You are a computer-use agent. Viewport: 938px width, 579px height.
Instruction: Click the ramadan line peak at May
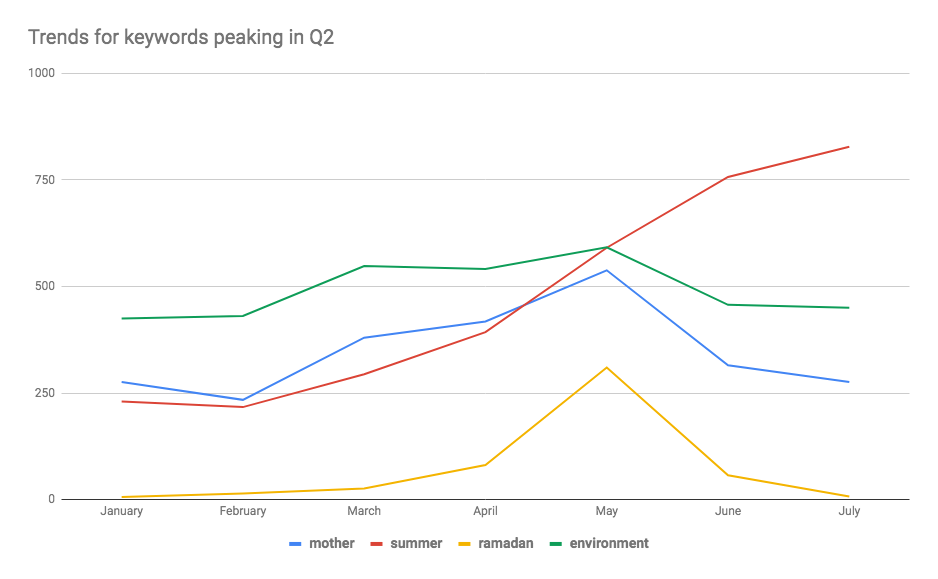(607, 367)
